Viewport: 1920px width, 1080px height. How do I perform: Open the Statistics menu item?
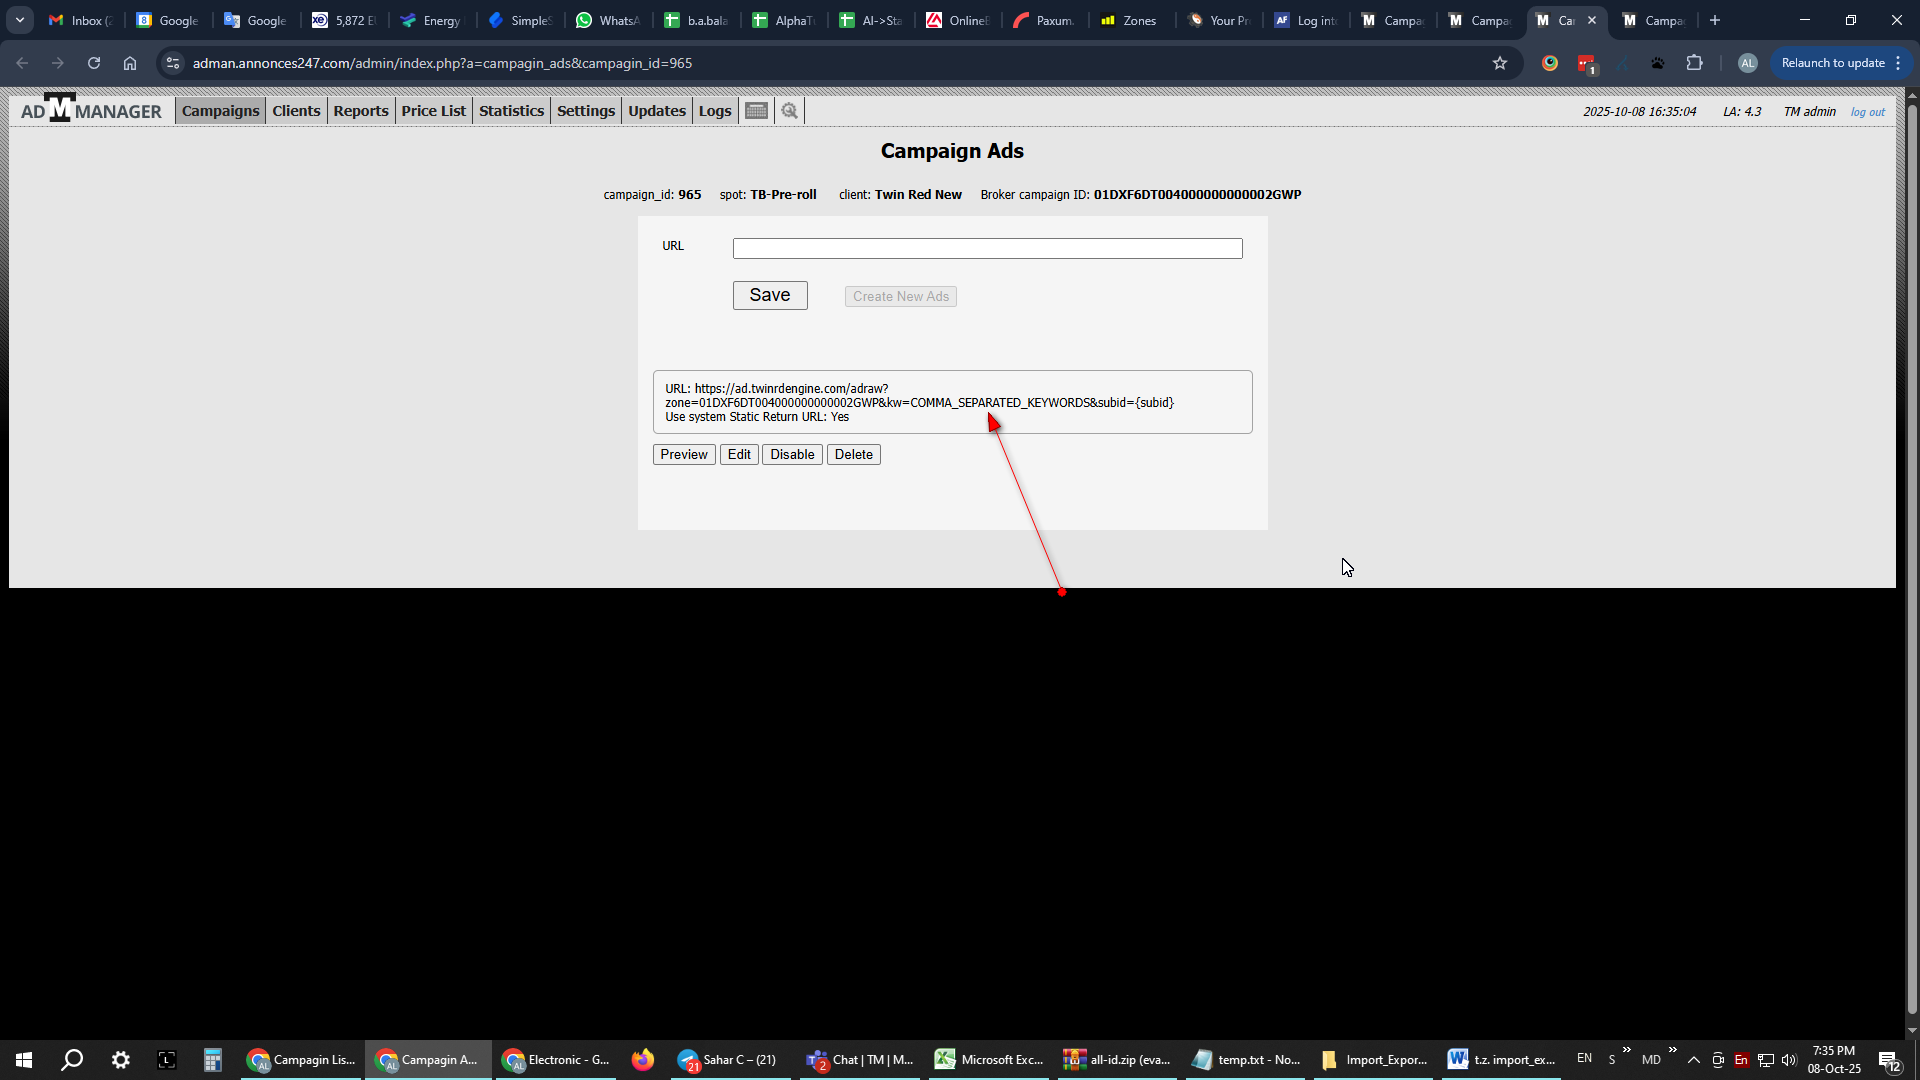click(511, 111)
